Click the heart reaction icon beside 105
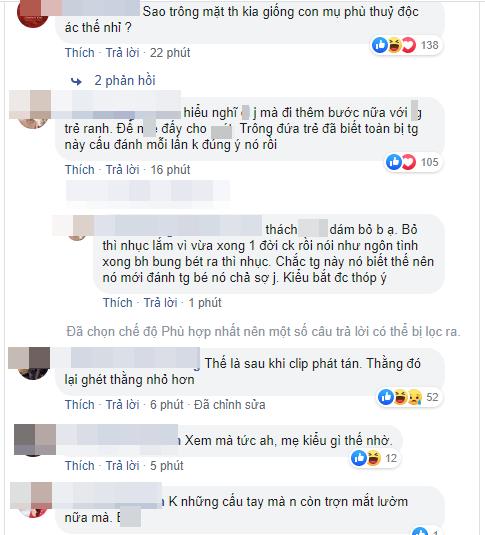 pos(408,162)
